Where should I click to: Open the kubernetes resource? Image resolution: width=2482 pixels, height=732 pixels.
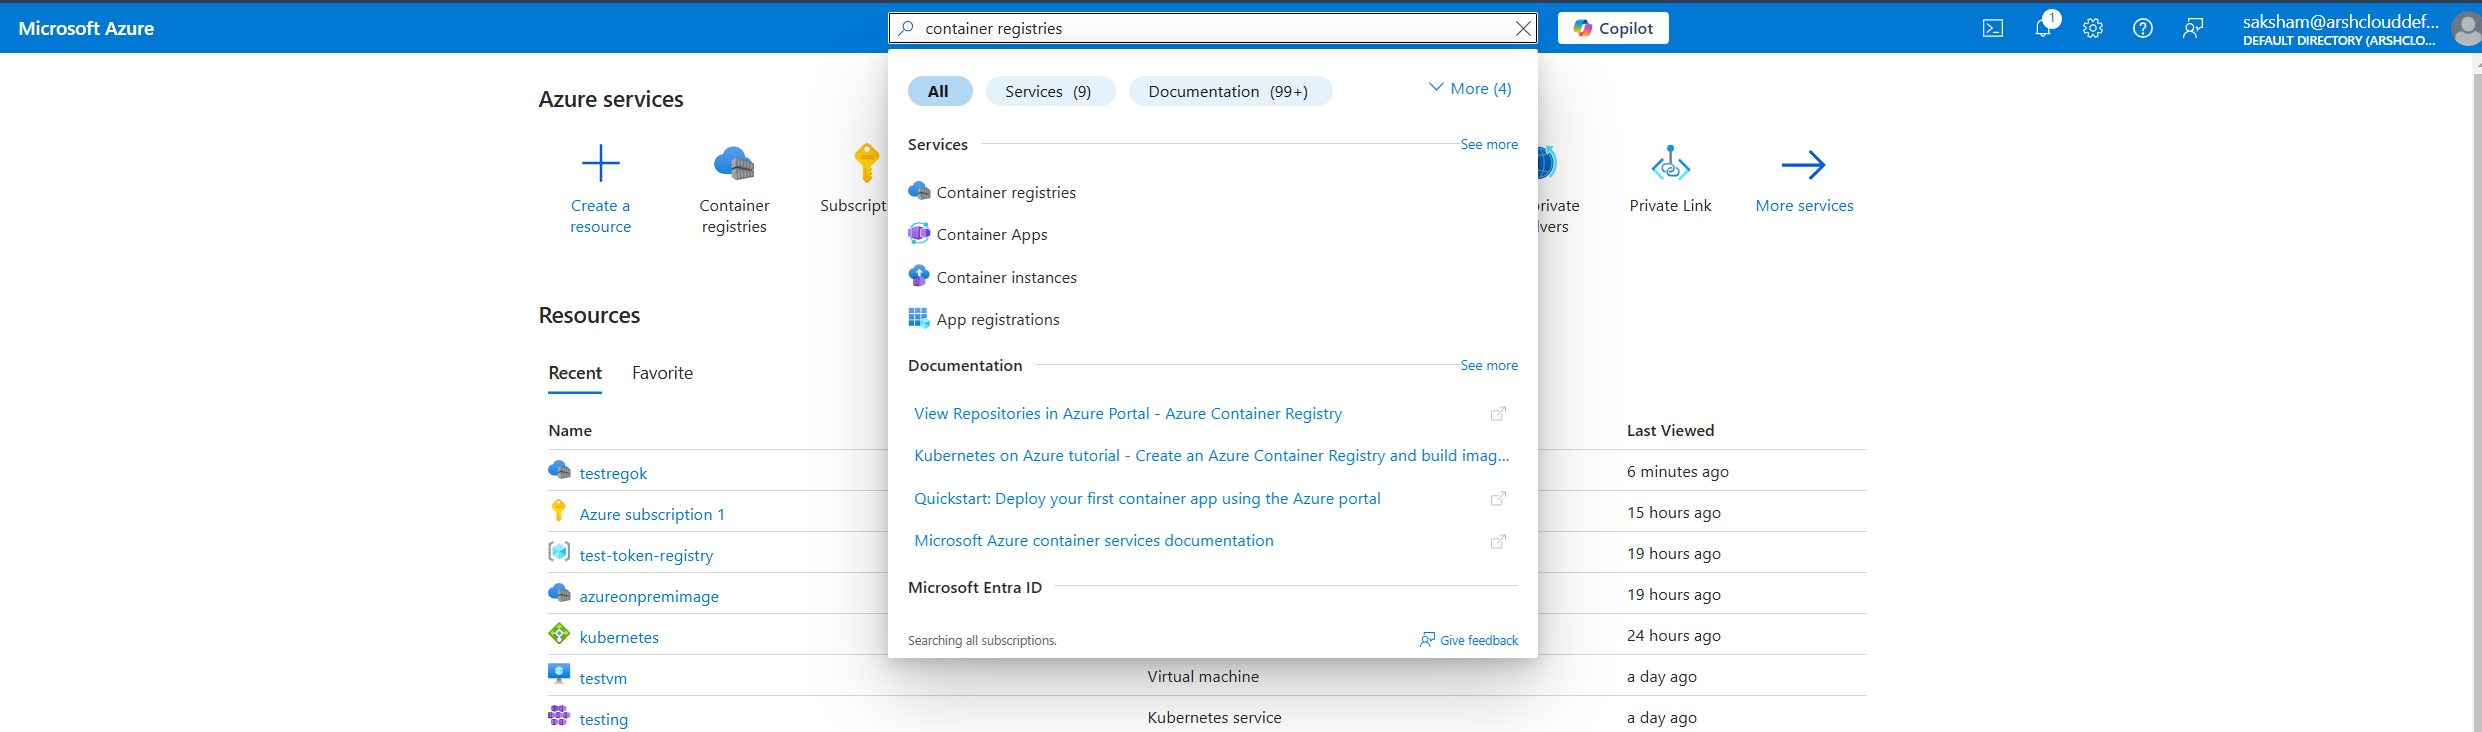(619, 637)
